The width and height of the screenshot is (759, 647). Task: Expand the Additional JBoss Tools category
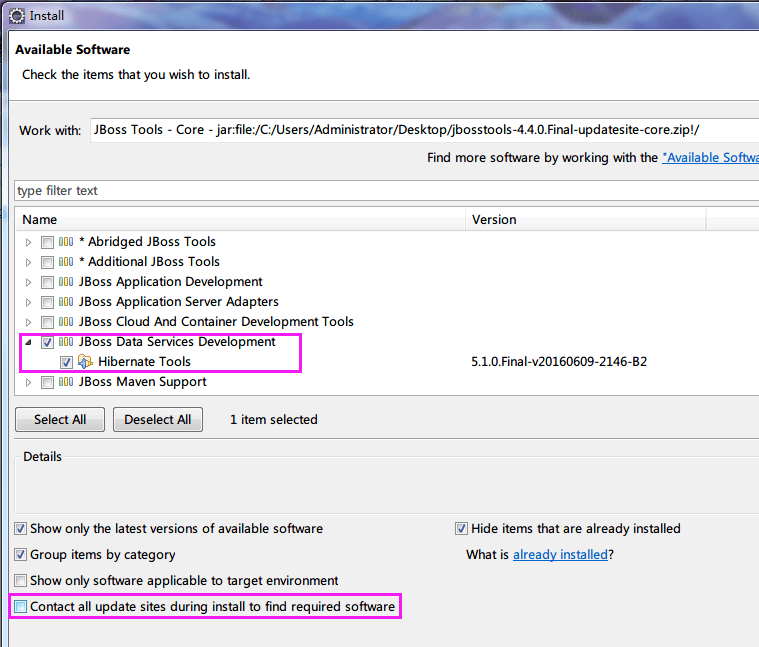(29, 262)
